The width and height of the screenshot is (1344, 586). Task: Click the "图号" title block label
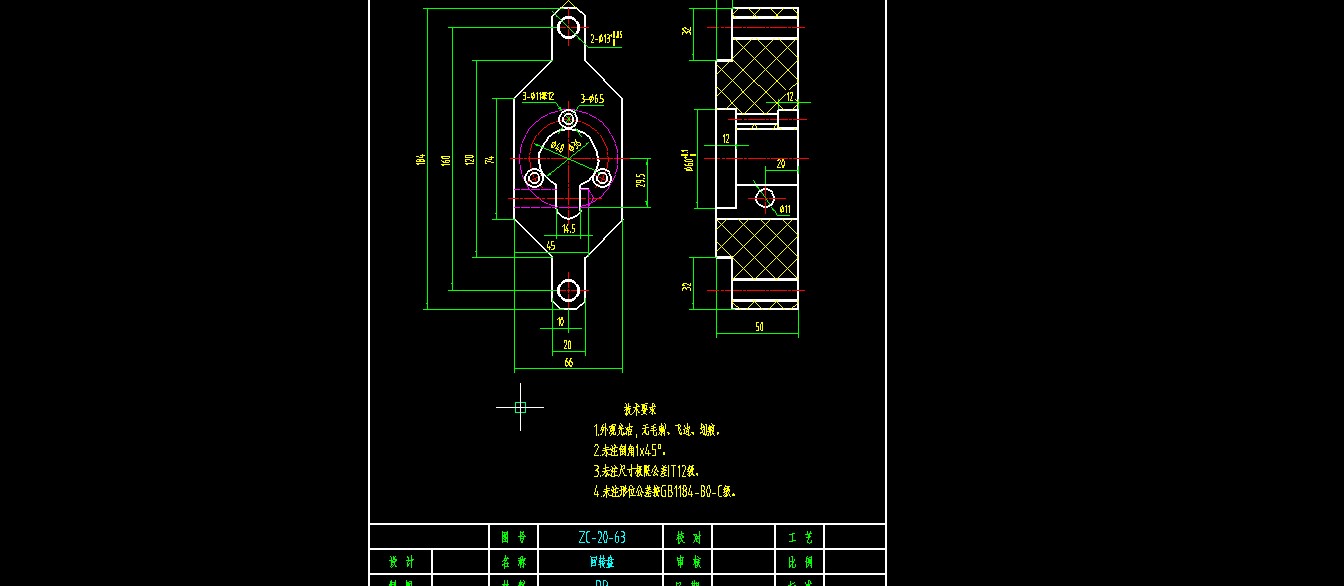[512, 538]
